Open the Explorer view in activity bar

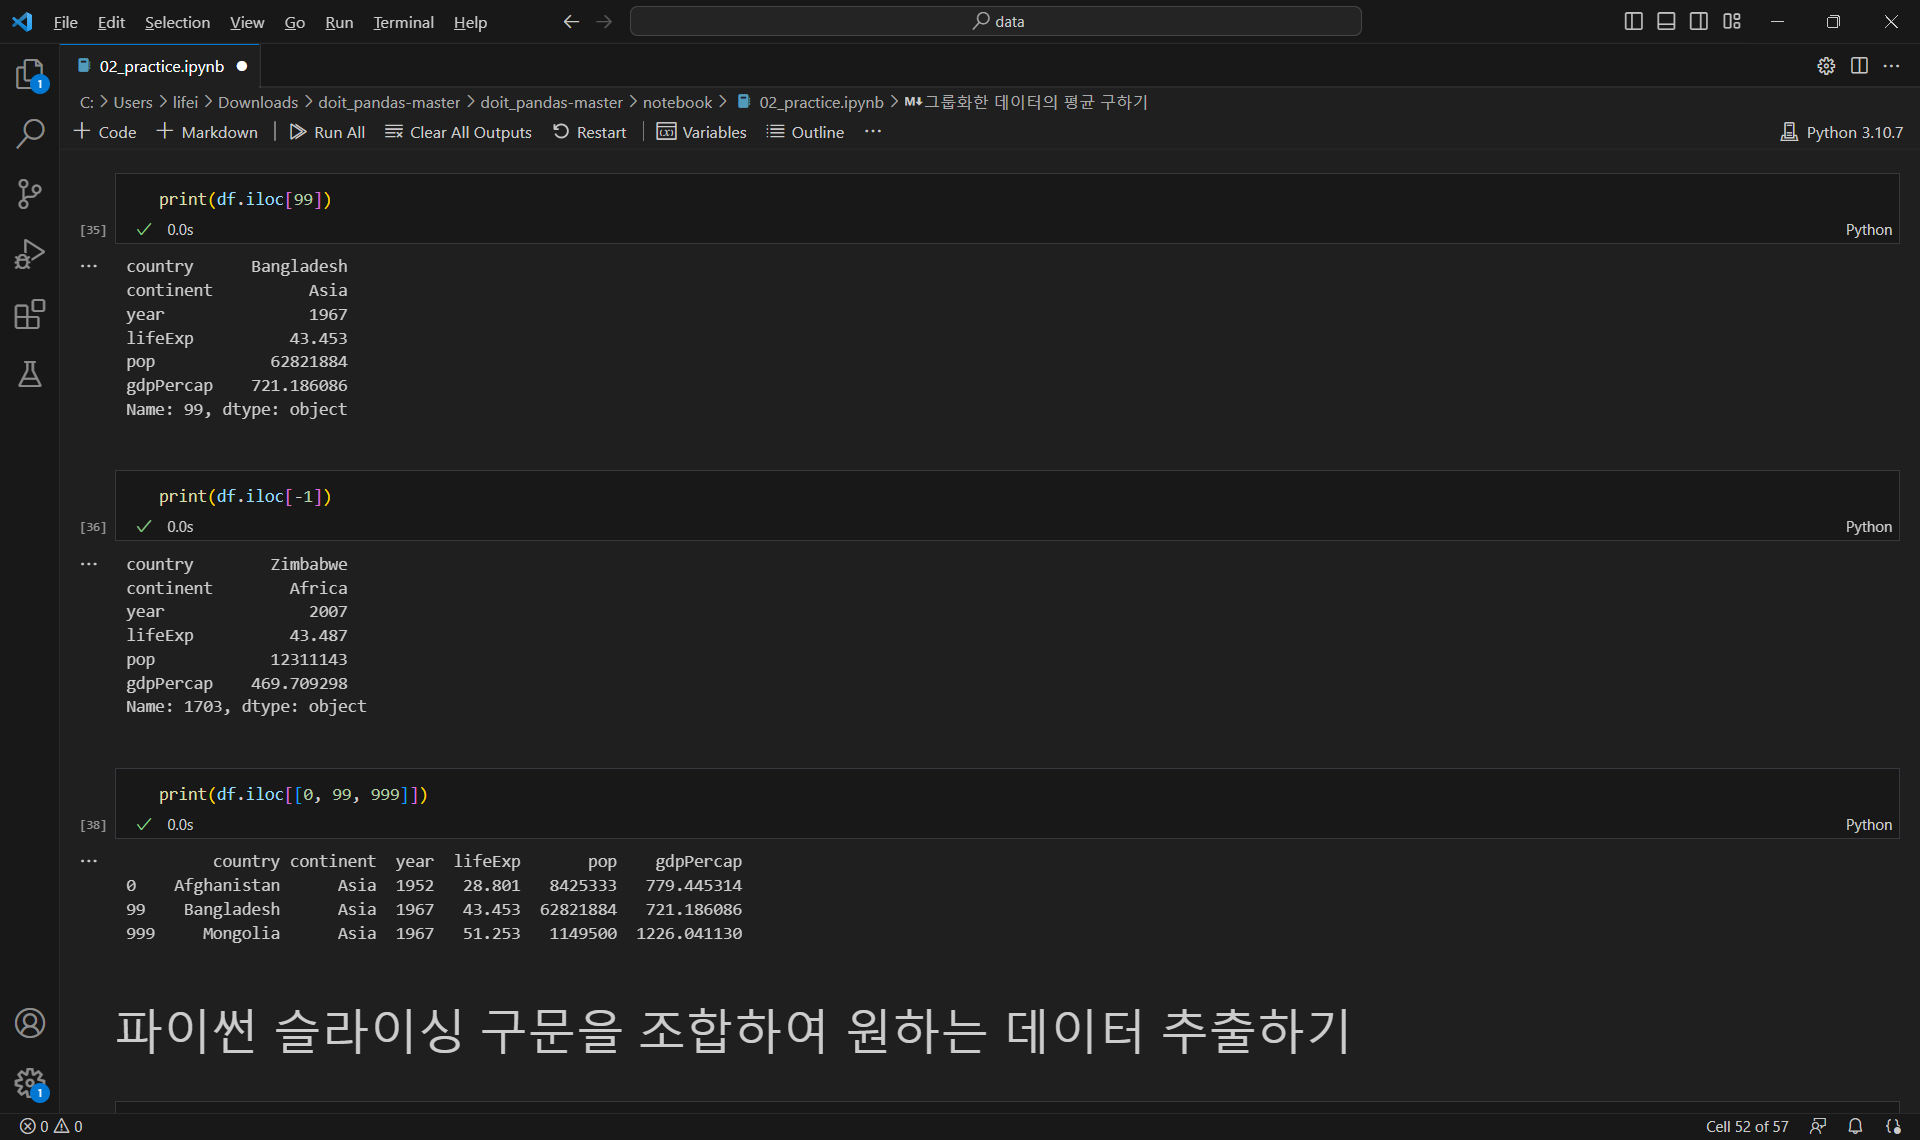30,75
